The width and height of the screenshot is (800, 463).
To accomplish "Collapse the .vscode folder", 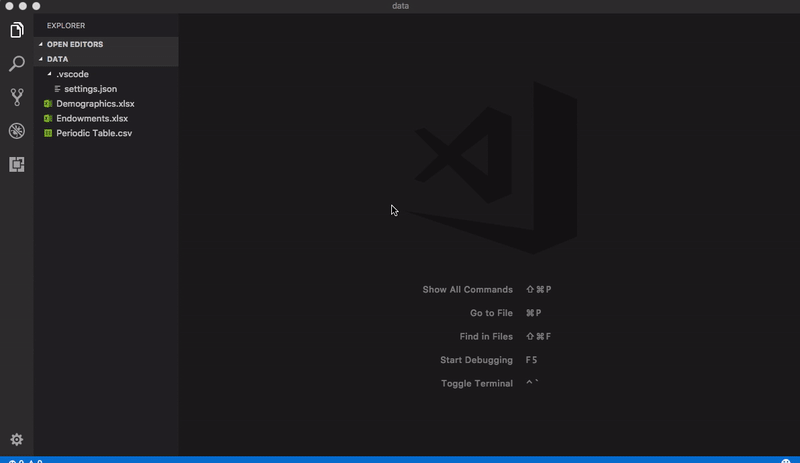I will [x=49, y=74].
